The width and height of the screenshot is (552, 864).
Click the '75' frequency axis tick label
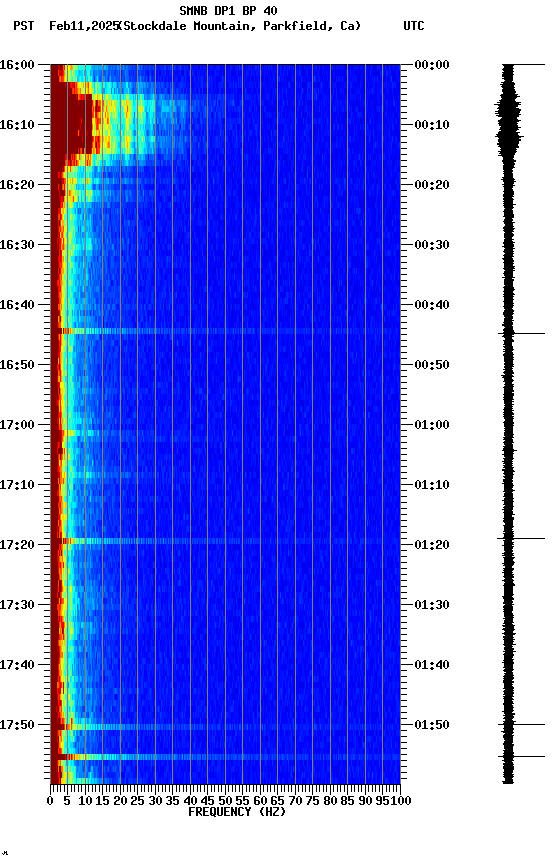[x=312, y=801]
